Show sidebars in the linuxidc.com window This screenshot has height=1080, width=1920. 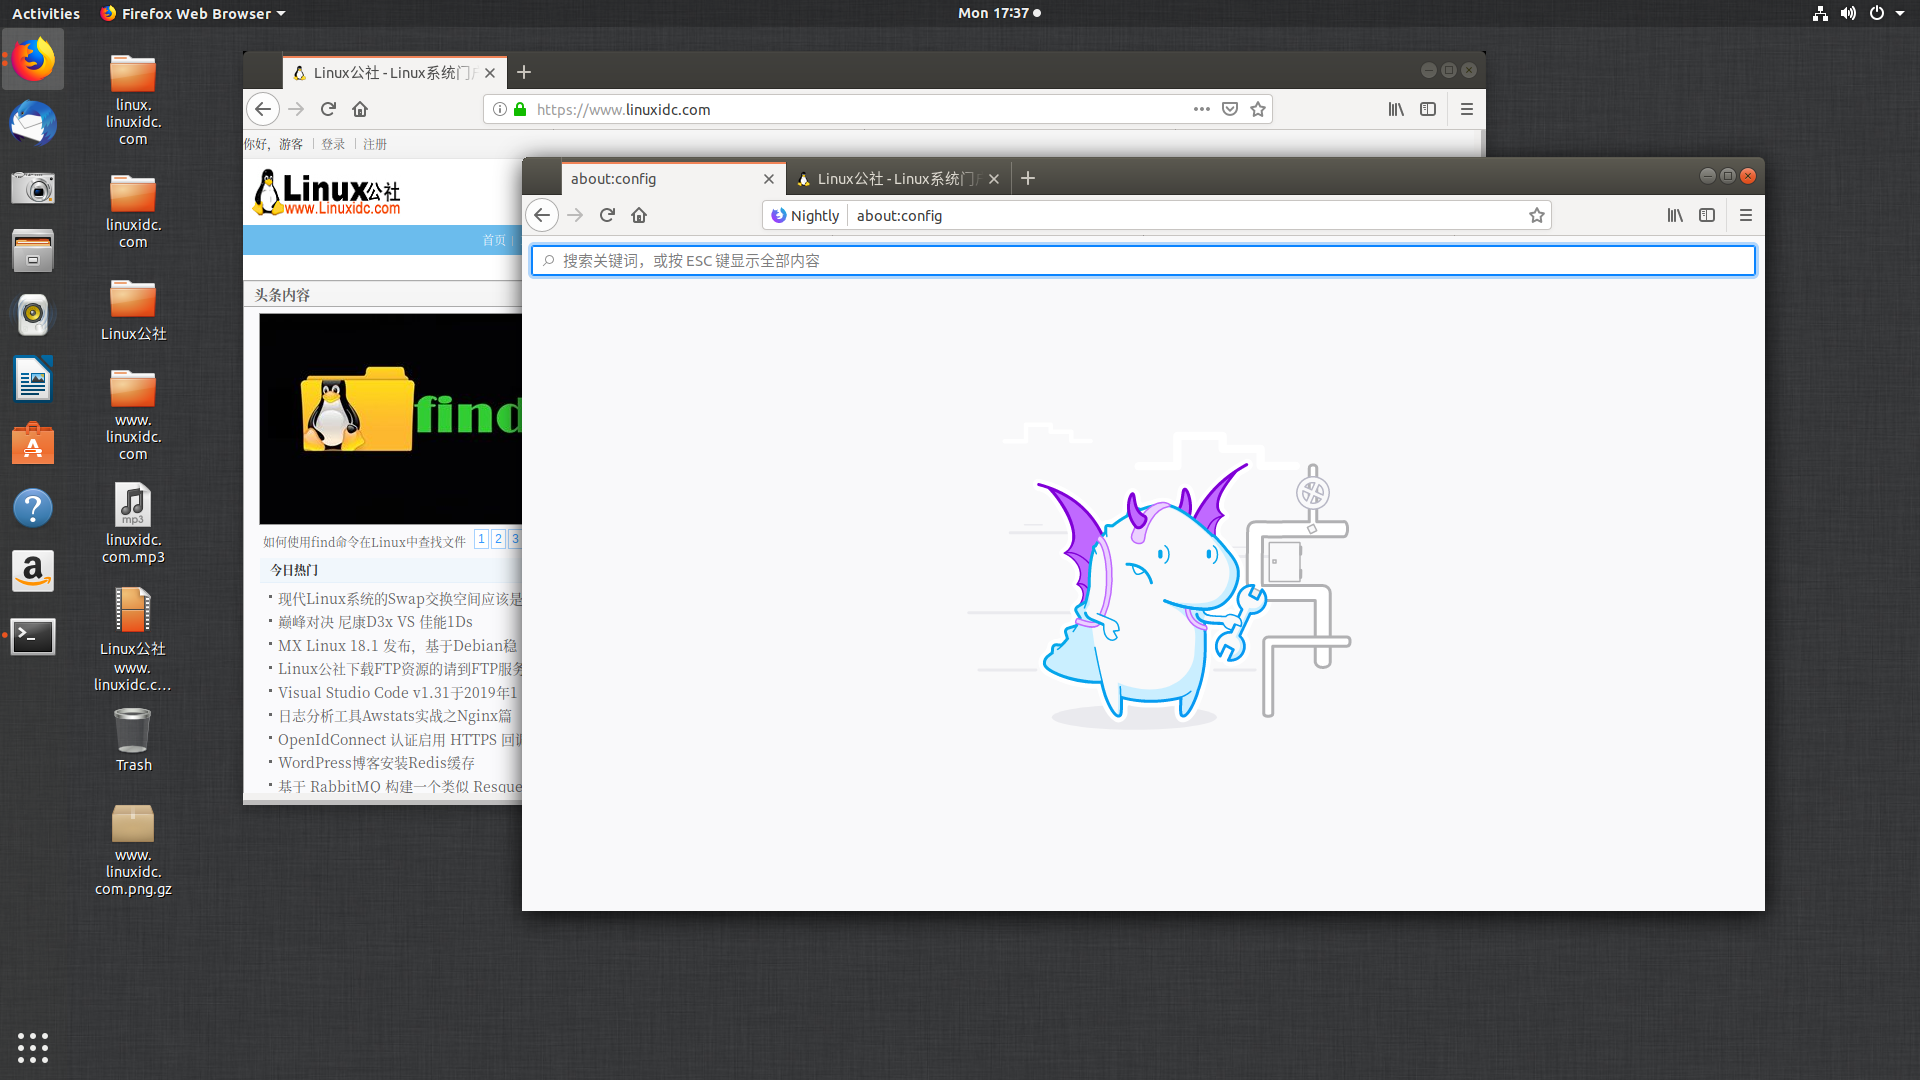click(x=1428, y=109)
